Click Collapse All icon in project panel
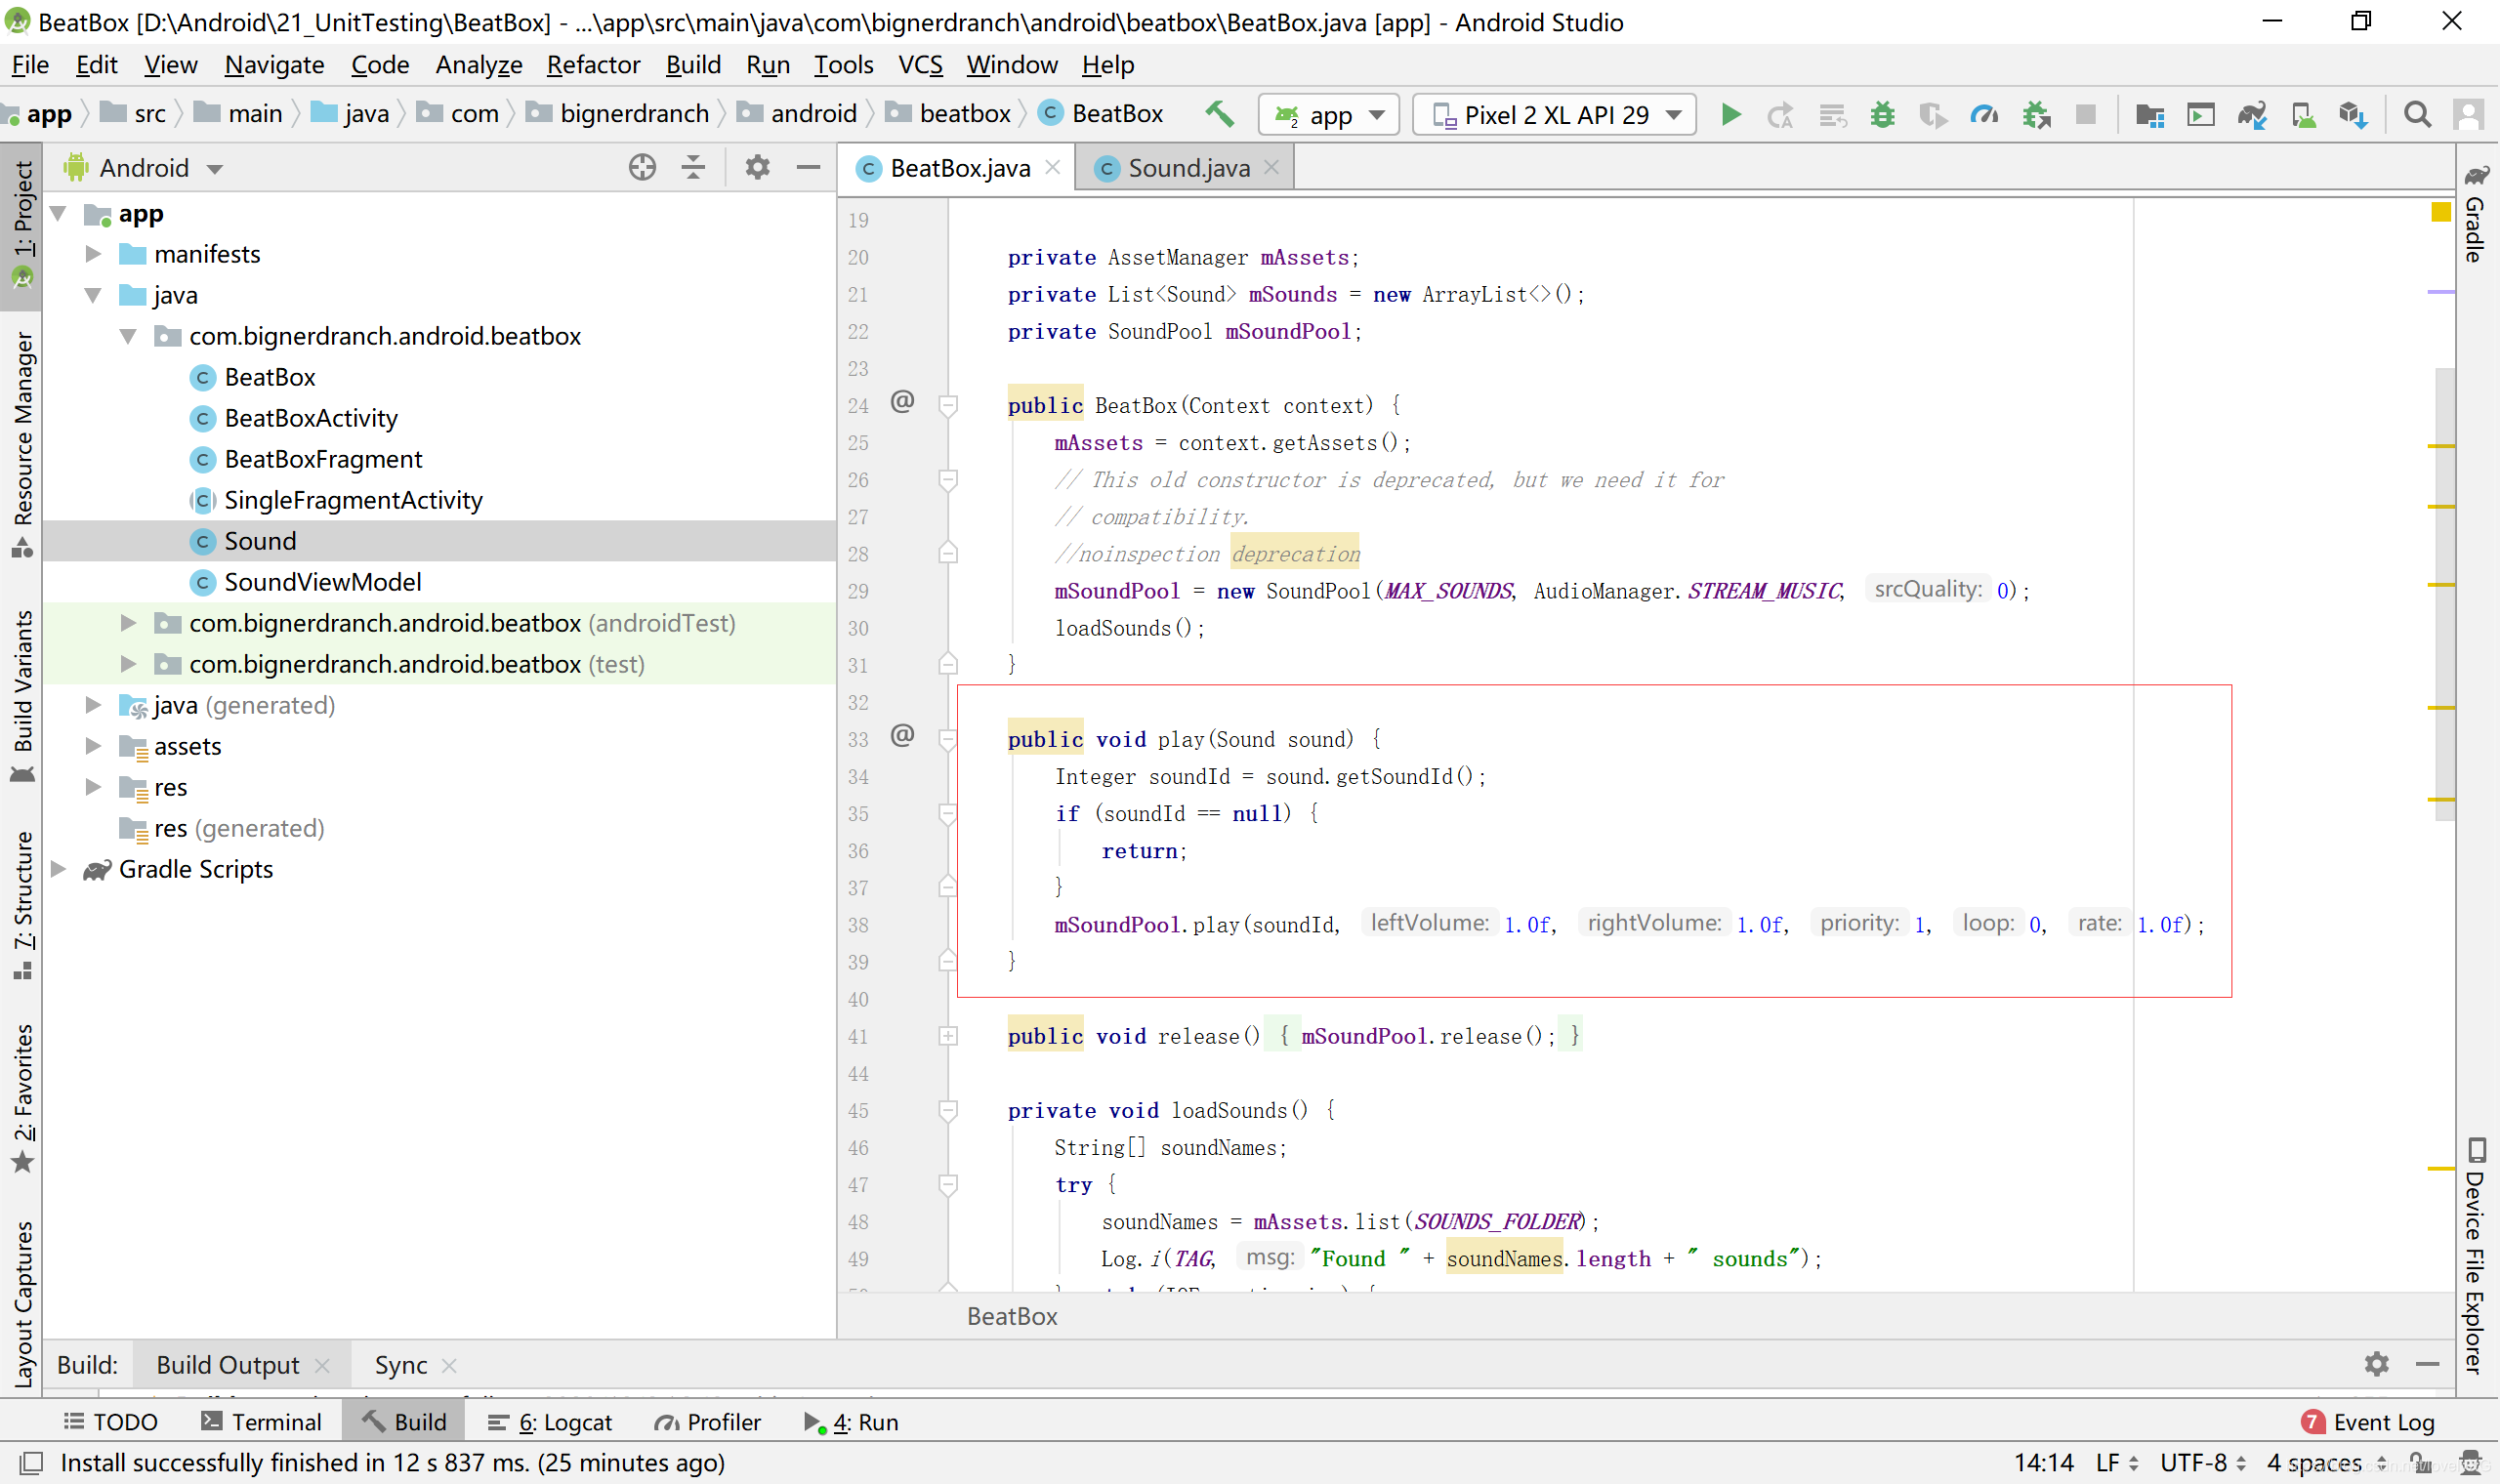This screenshot has height=1484, width=2500. 693,167
